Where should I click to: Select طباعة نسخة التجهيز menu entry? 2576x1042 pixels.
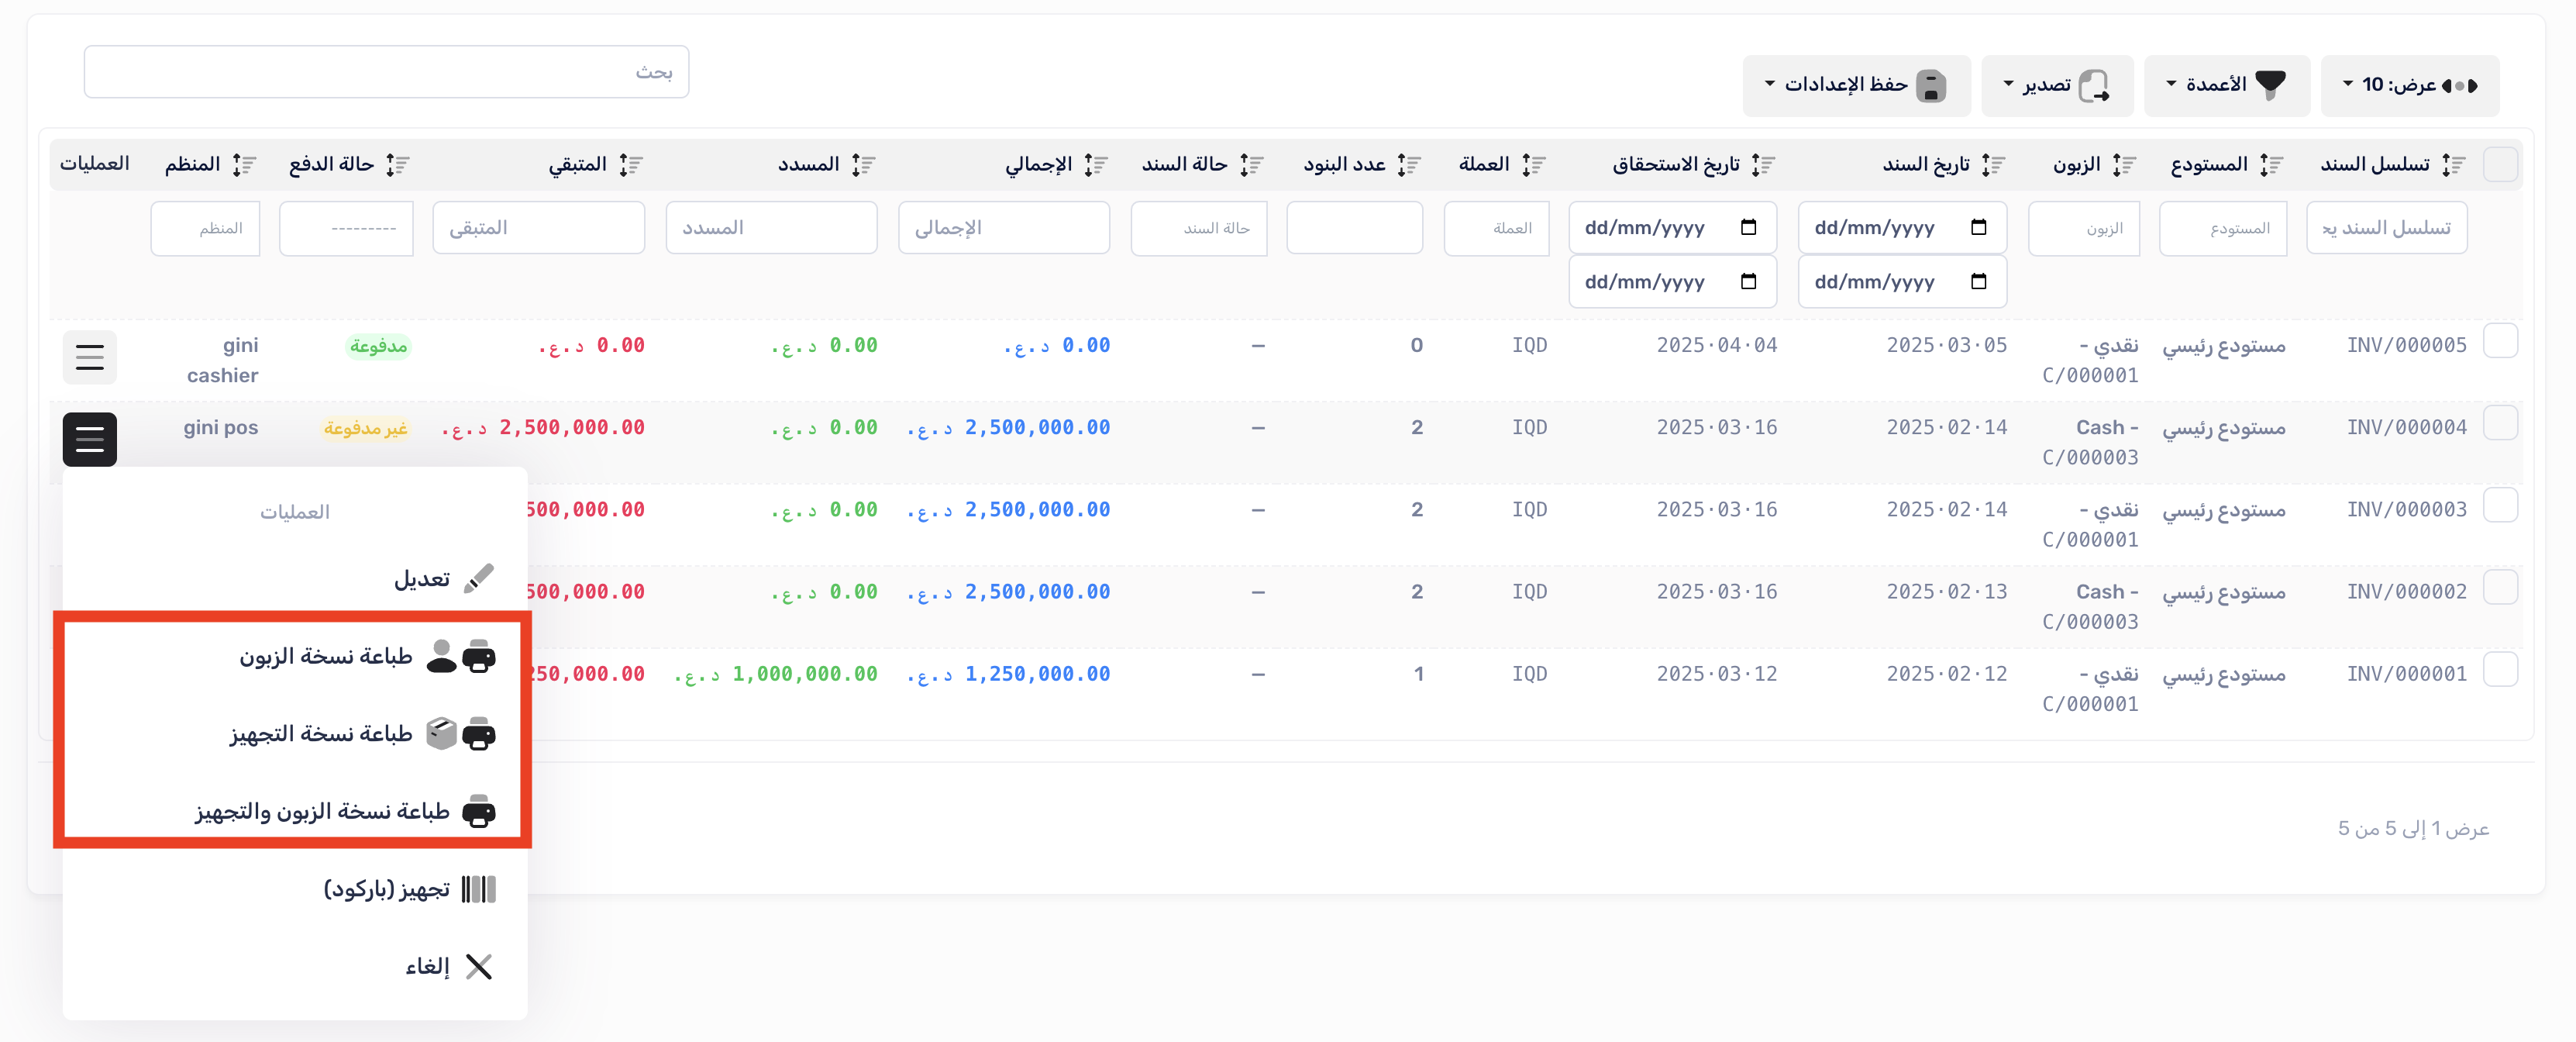[x=321, y=734]
